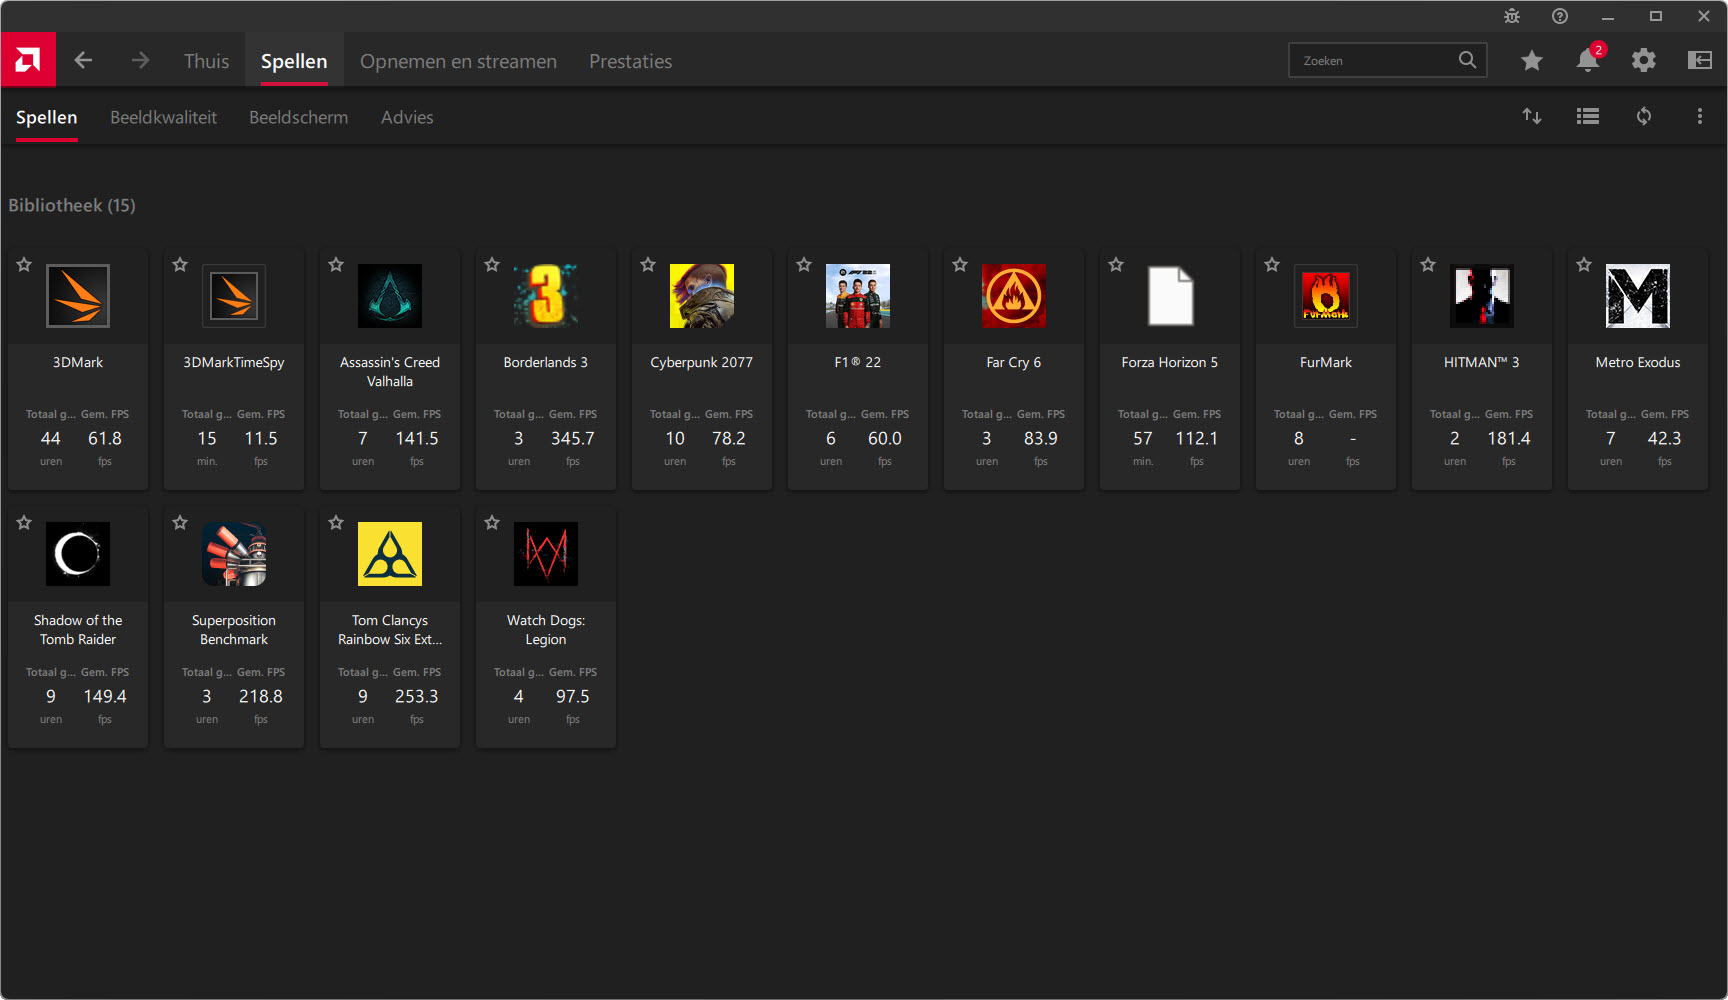Switch to list view icon

click(x=1588, y=117)
